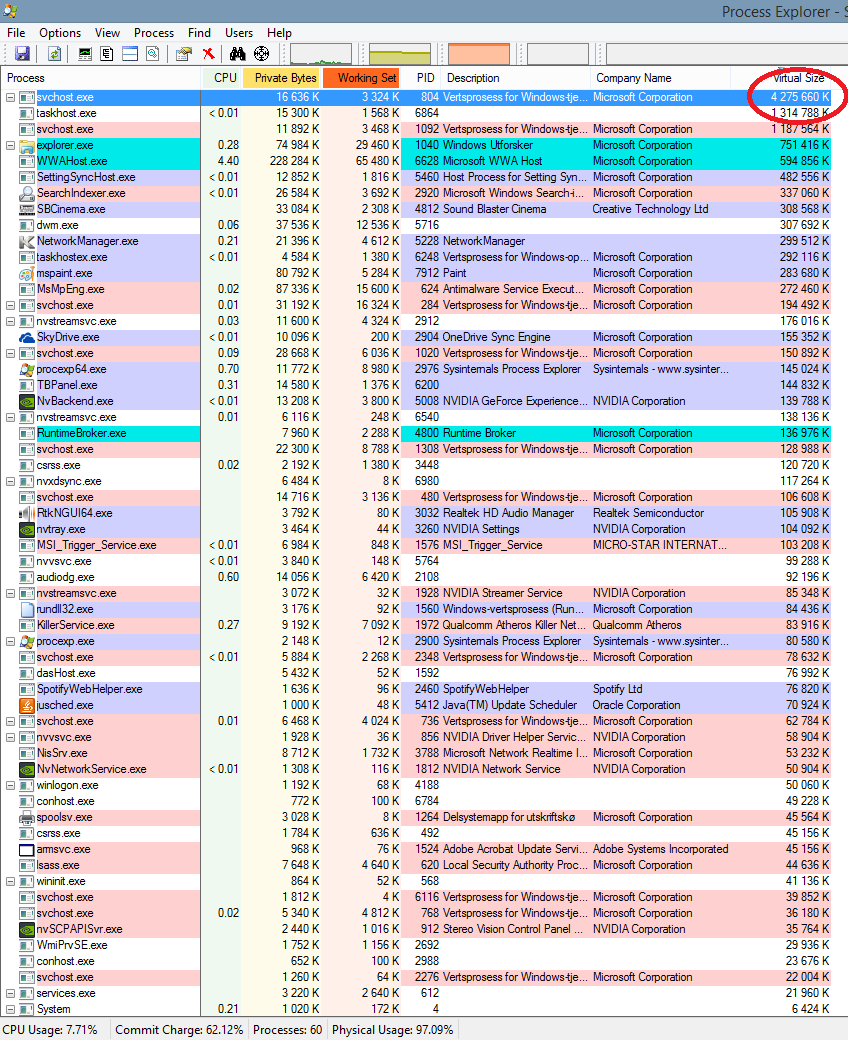Click the armsvc.exe process icon
Screen dimensions: 848x1040
[x=27, y=849]
